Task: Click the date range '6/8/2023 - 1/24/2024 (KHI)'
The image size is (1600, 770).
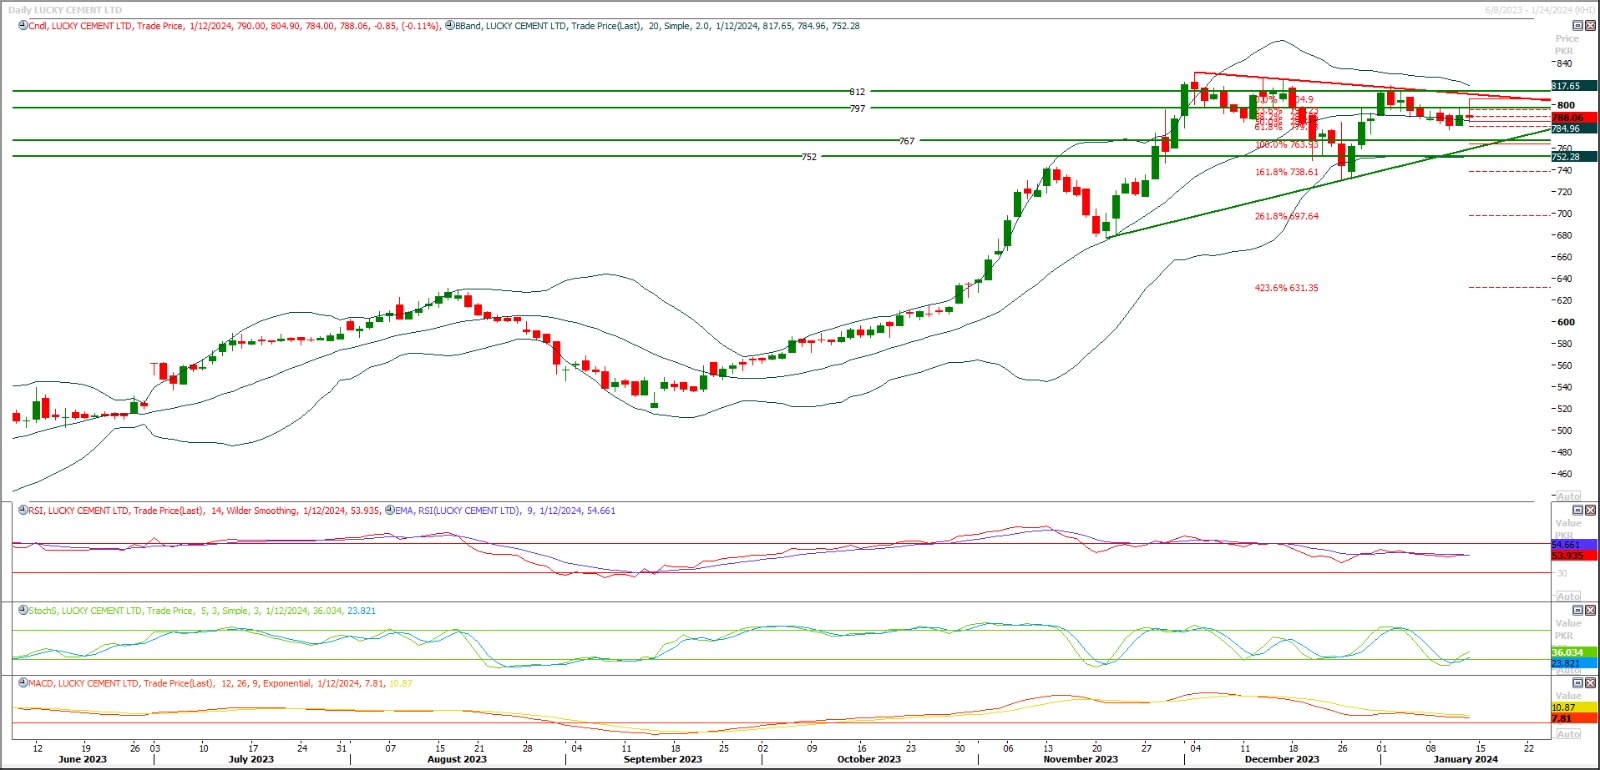Action: tap(1540, 10)
